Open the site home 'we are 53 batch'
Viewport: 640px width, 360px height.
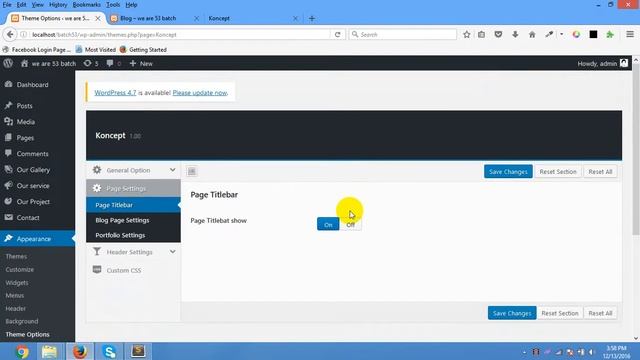[49, 64]
